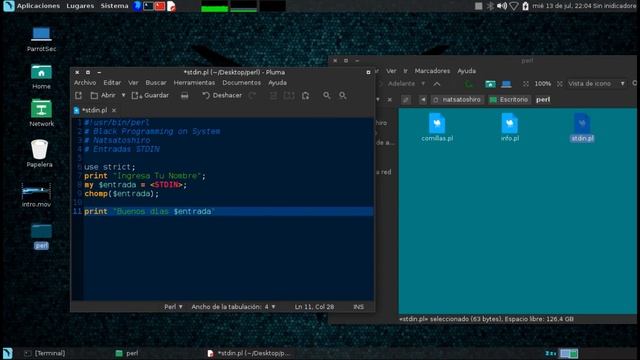The height and width of the screenshot is (360, 640).
Task: Click the copy icon in Pluma toolbar
Action: [x=289, y=96]
